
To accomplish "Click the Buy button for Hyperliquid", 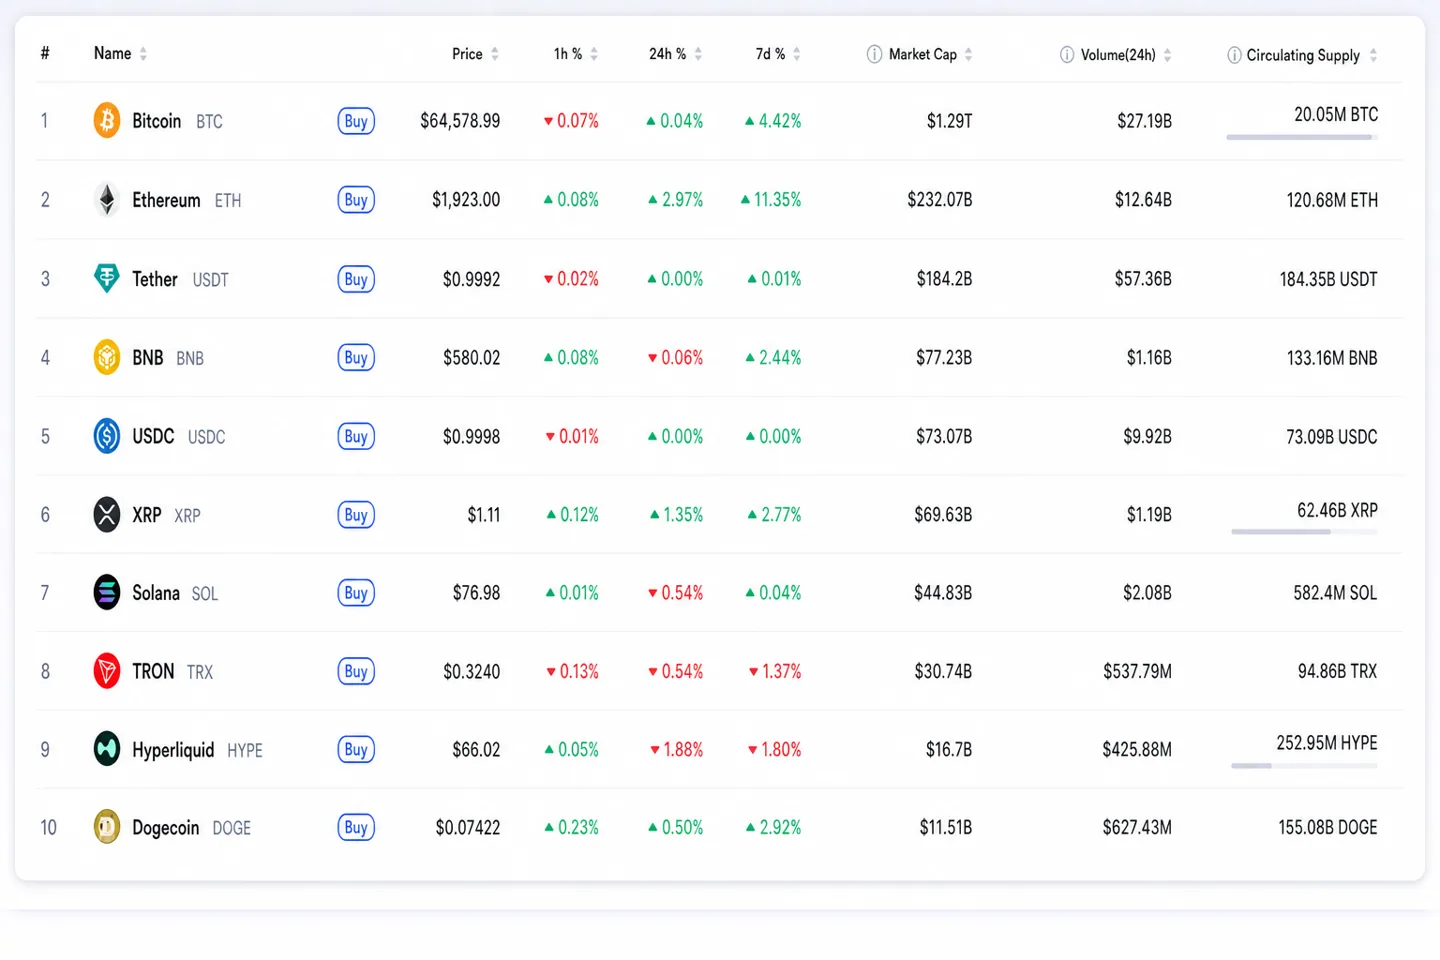I will 356,749.
